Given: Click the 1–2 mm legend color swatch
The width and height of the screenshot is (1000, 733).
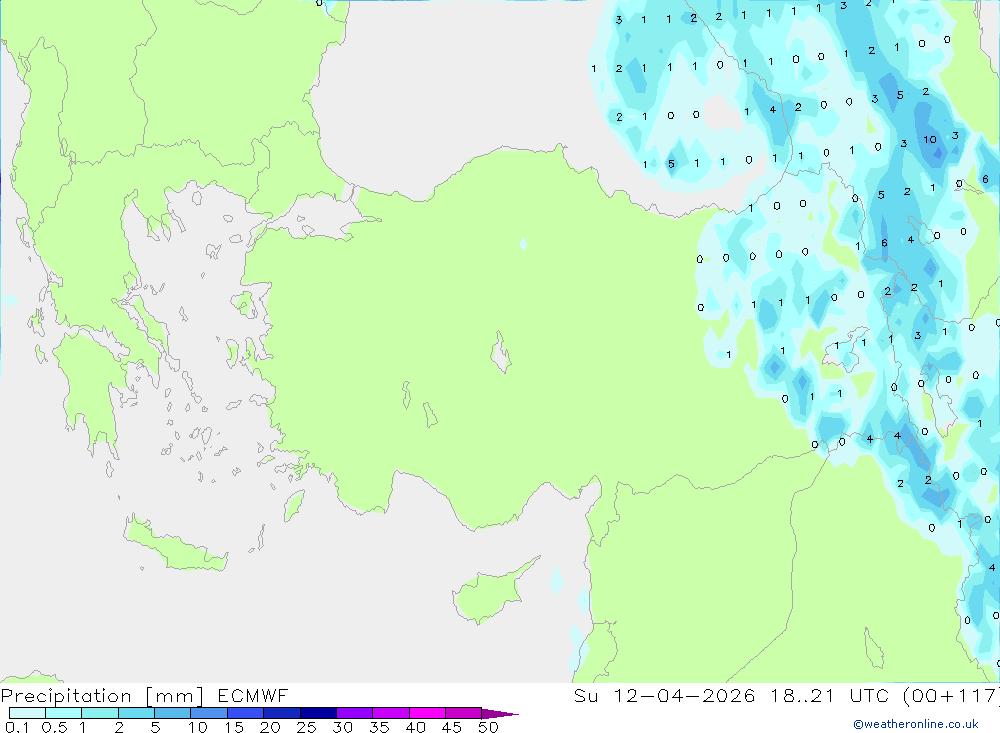Looking at the screenshot, I should [x=100, y=713].
